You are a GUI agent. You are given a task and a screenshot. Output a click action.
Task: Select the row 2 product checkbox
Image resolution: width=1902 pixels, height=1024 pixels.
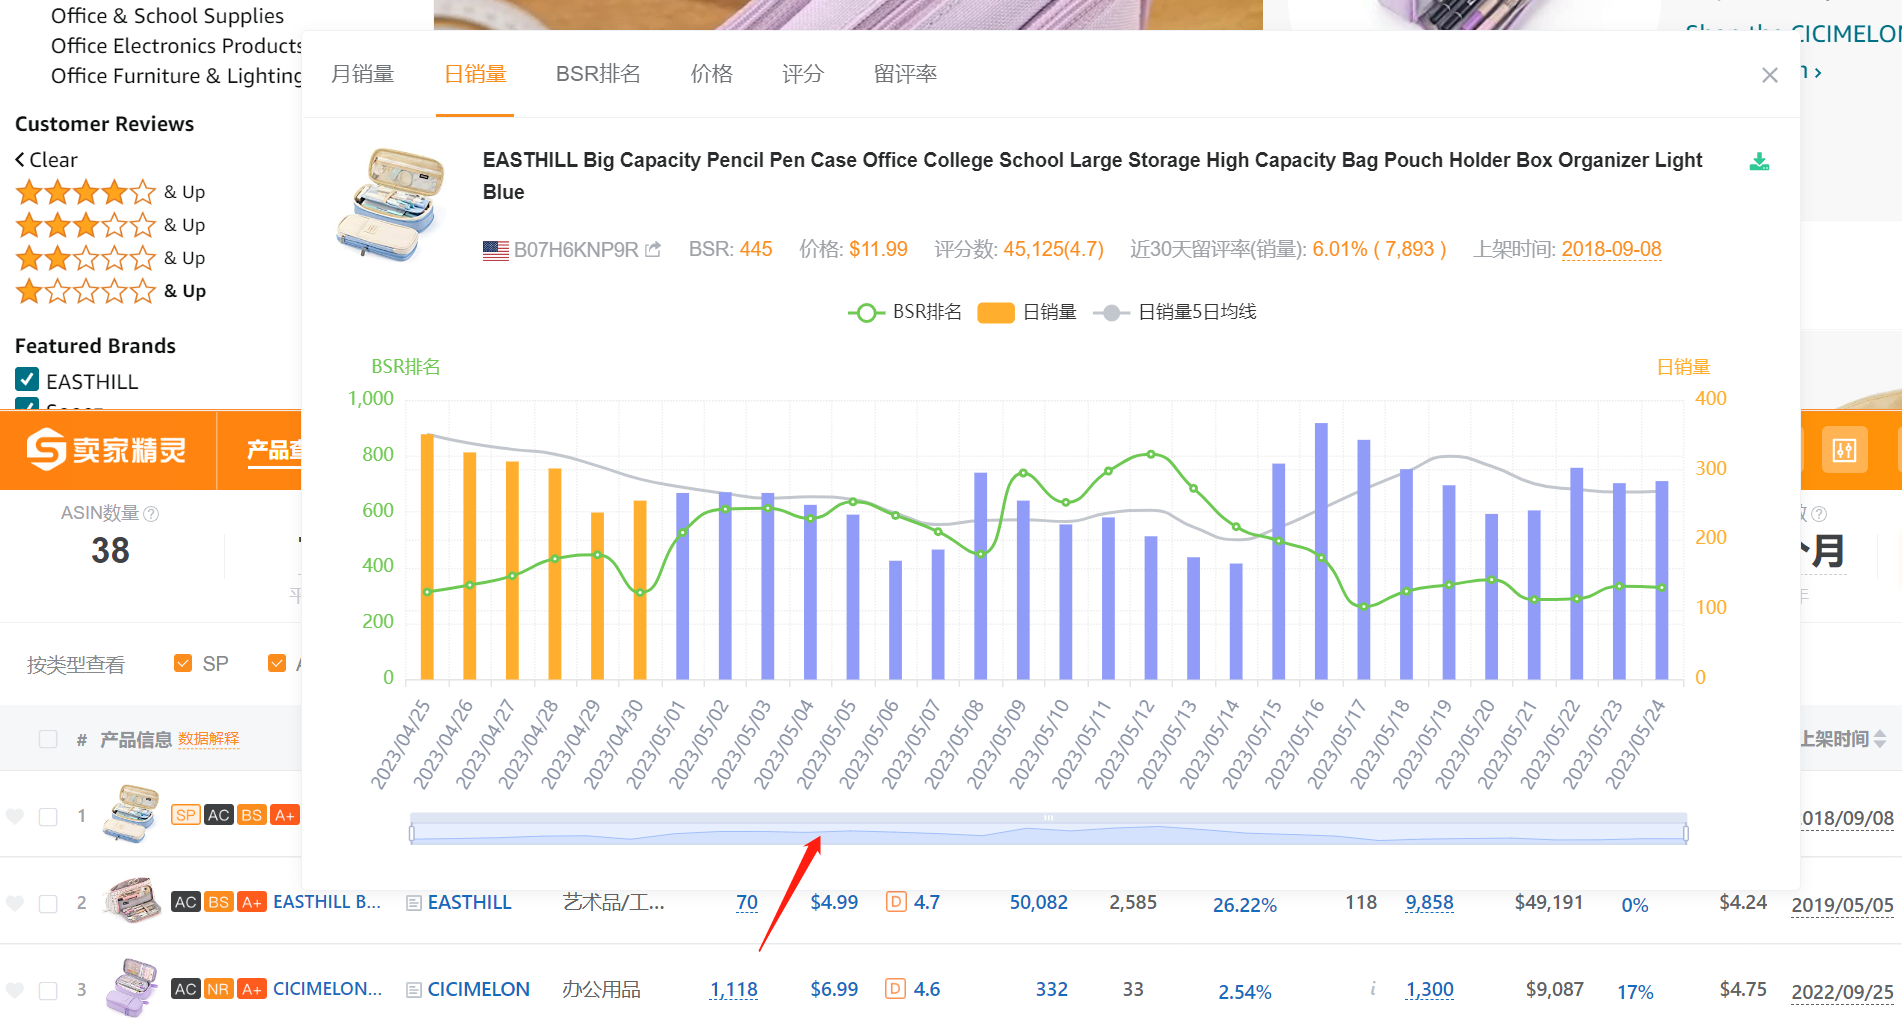coord(48,903)
